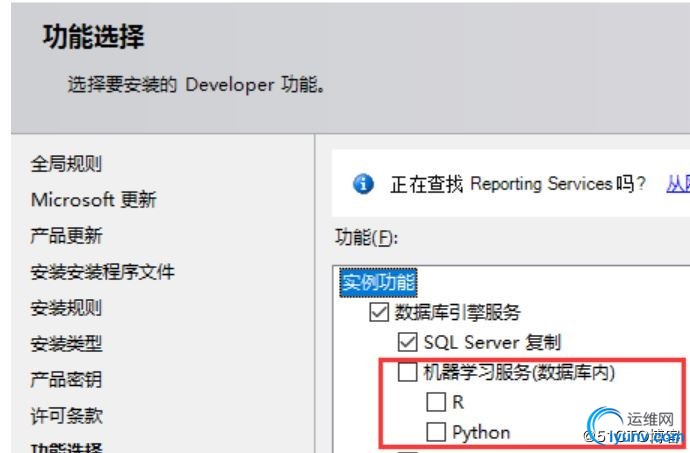Viewport: 690px width, 453px height.
Task: Uncheck the SQL Server 复制 checkbox
Action: [x=407, y=342]
